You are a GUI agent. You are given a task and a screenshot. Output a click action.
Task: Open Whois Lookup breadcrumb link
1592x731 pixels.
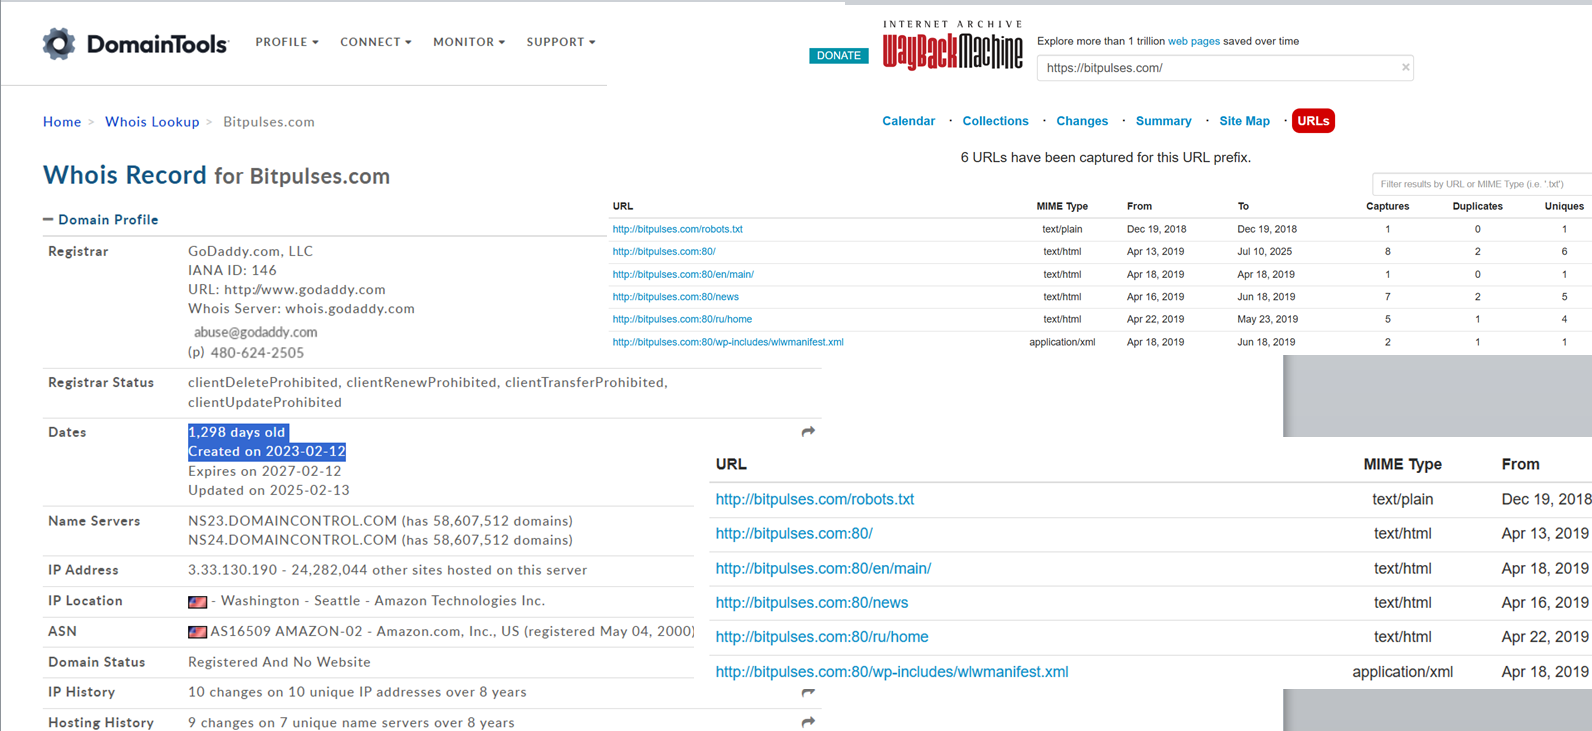(x=152, y=122)
